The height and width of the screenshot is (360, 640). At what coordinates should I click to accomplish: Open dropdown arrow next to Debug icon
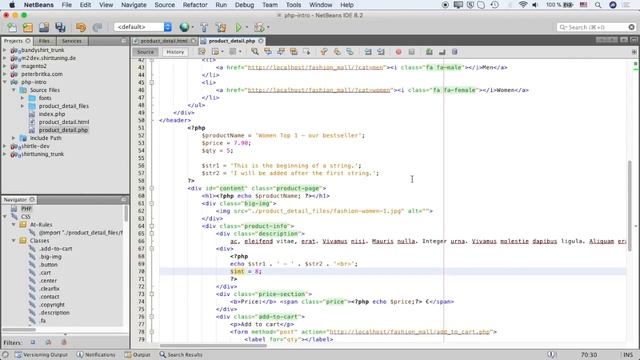[x=268, y=27]
